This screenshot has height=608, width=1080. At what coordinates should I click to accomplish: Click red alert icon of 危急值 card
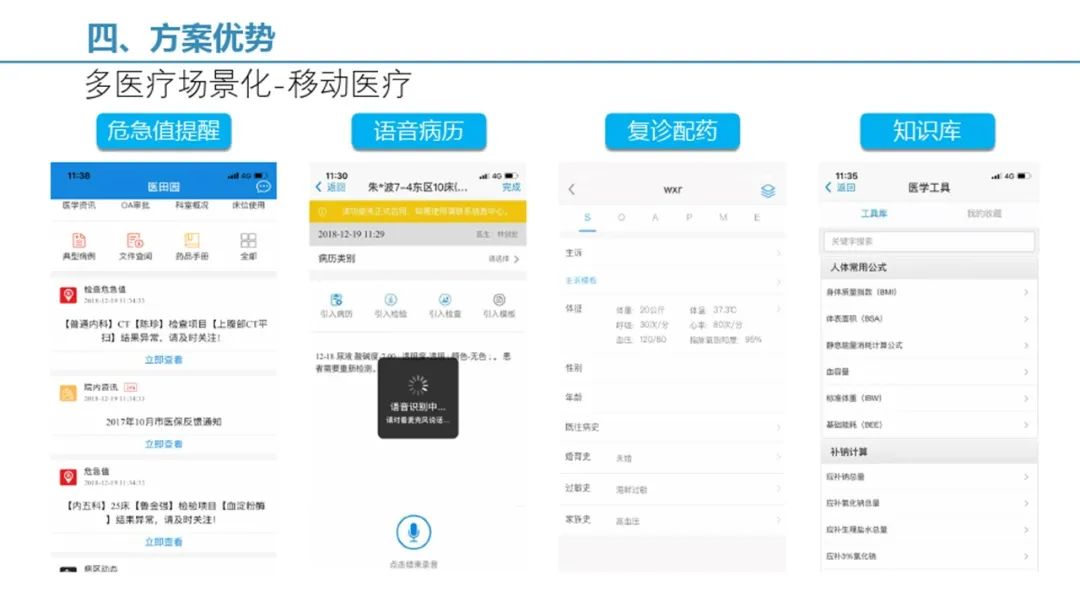[68, 477]
